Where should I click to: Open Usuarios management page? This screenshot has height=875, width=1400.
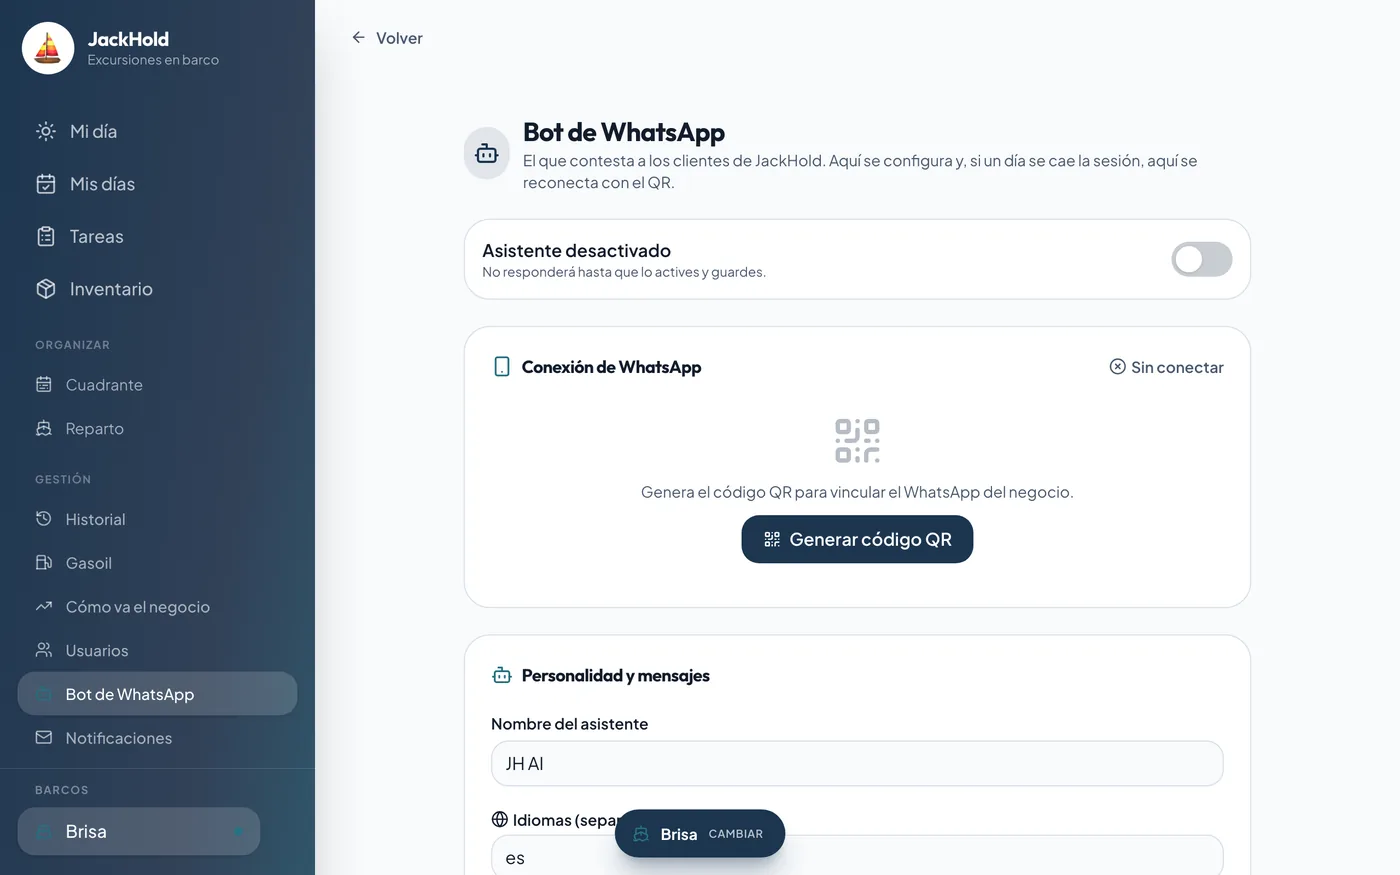click(157, 650)
